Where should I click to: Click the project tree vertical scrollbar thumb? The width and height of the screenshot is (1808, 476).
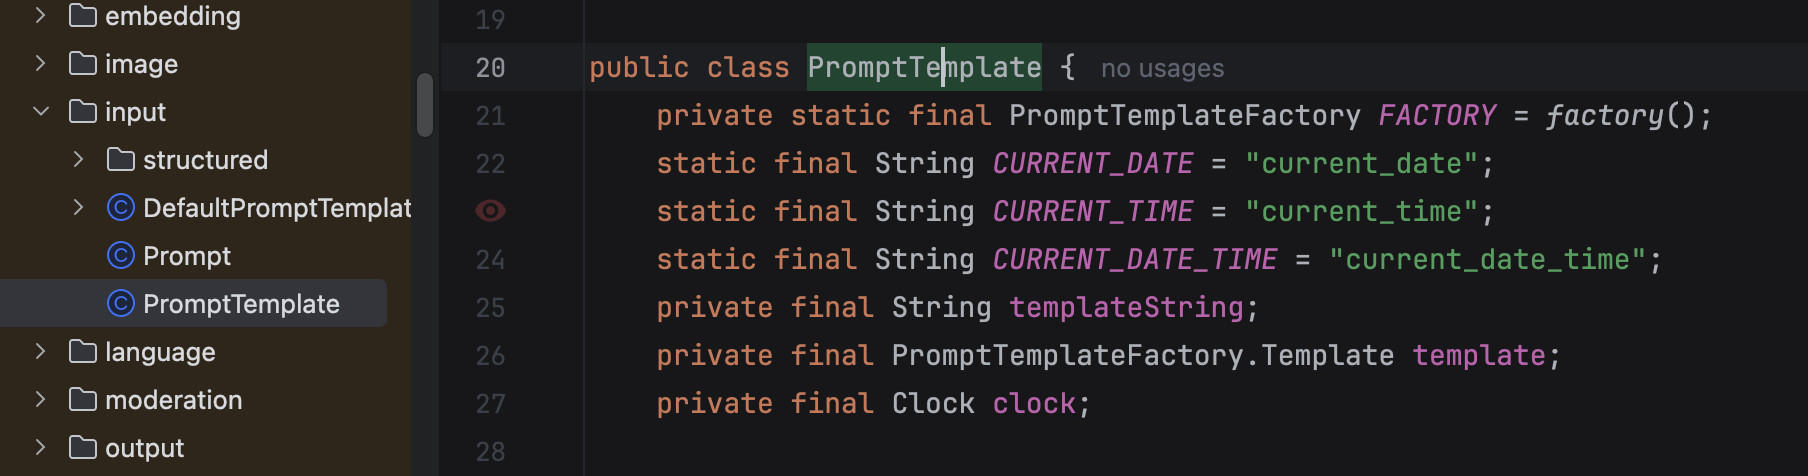coord(425,104)
